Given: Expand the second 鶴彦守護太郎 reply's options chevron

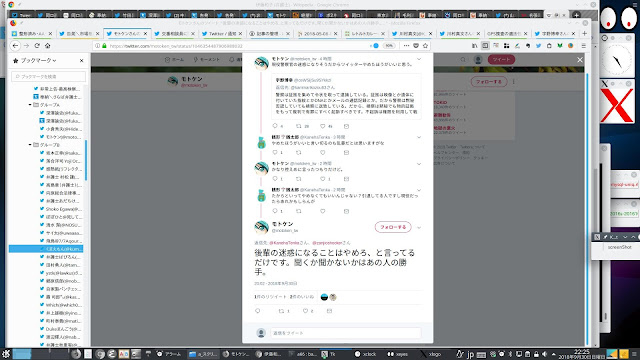Looking at the screenshot, I should (419, 190).
